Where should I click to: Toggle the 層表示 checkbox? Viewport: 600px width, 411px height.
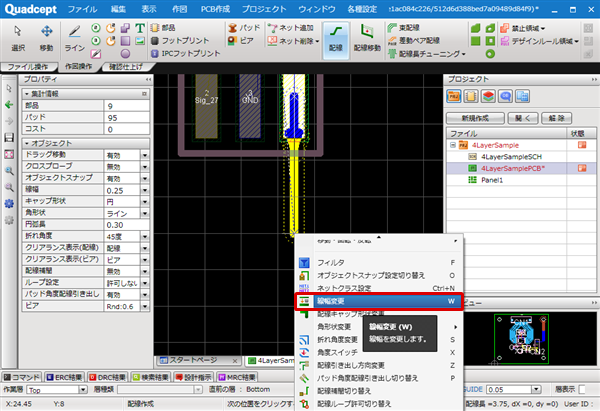tap(582, 390)
